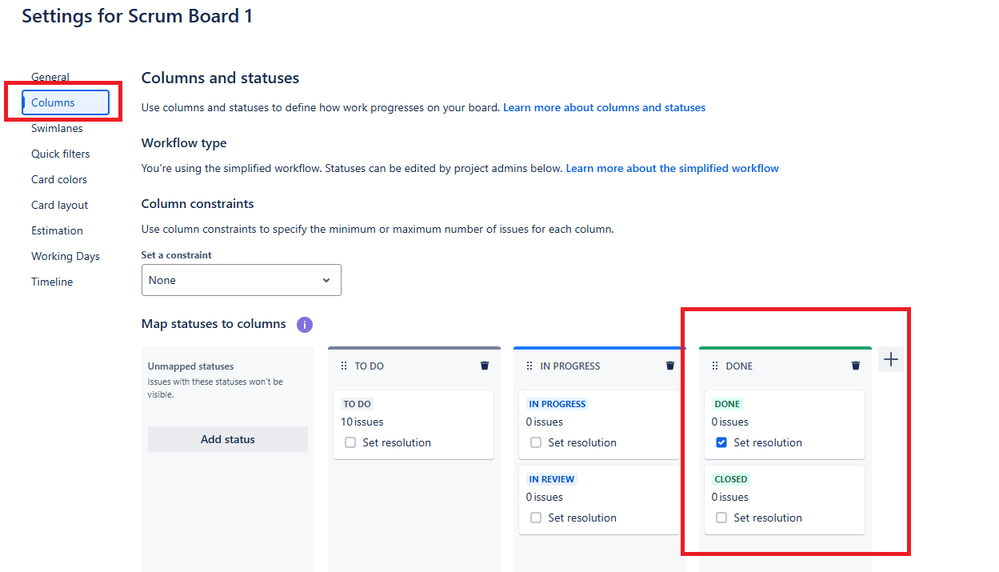The image size is (999, 572).
Task: Select Columns in settings sidebar
Action: 66,103
